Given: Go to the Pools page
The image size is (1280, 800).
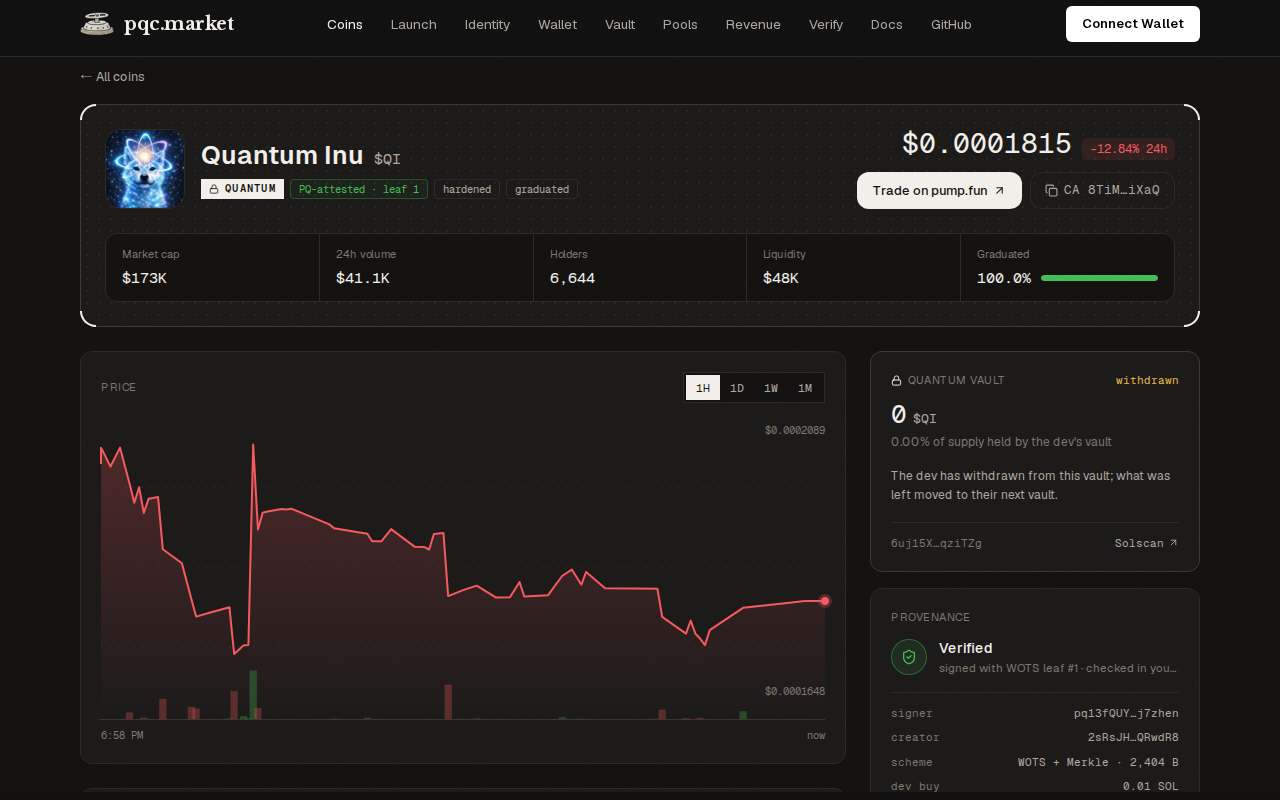Looking at the screenshot, I should click(x=680, y=24).
